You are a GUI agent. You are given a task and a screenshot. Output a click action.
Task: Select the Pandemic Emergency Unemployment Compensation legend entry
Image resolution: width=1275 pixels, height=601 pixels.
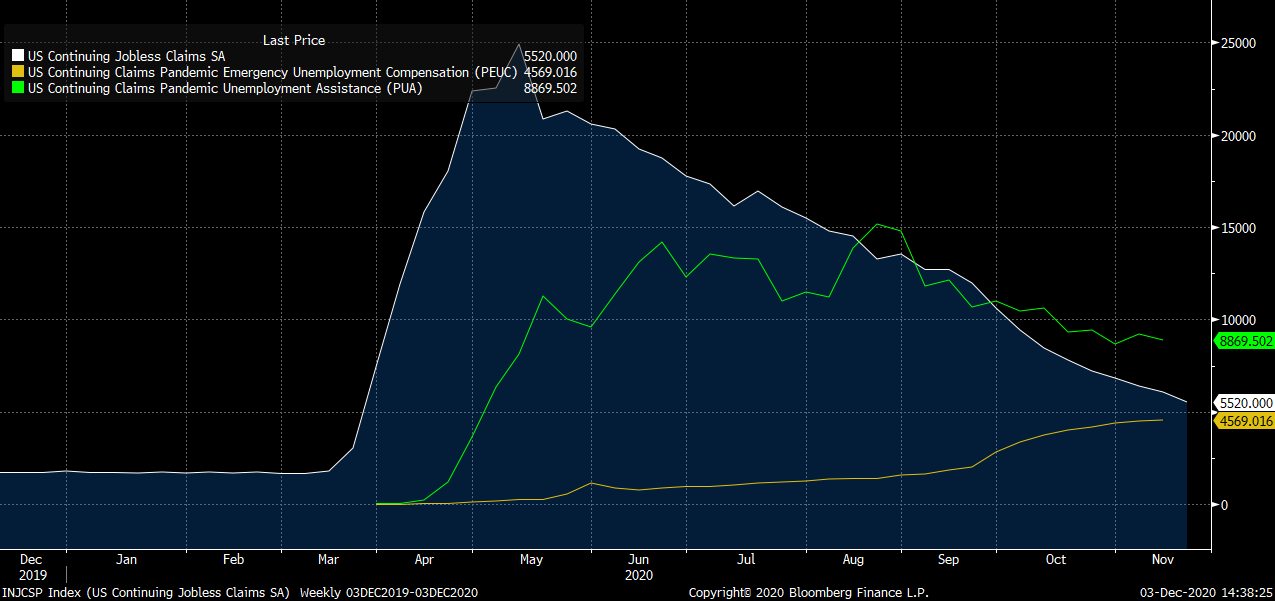tap(272, 73)
